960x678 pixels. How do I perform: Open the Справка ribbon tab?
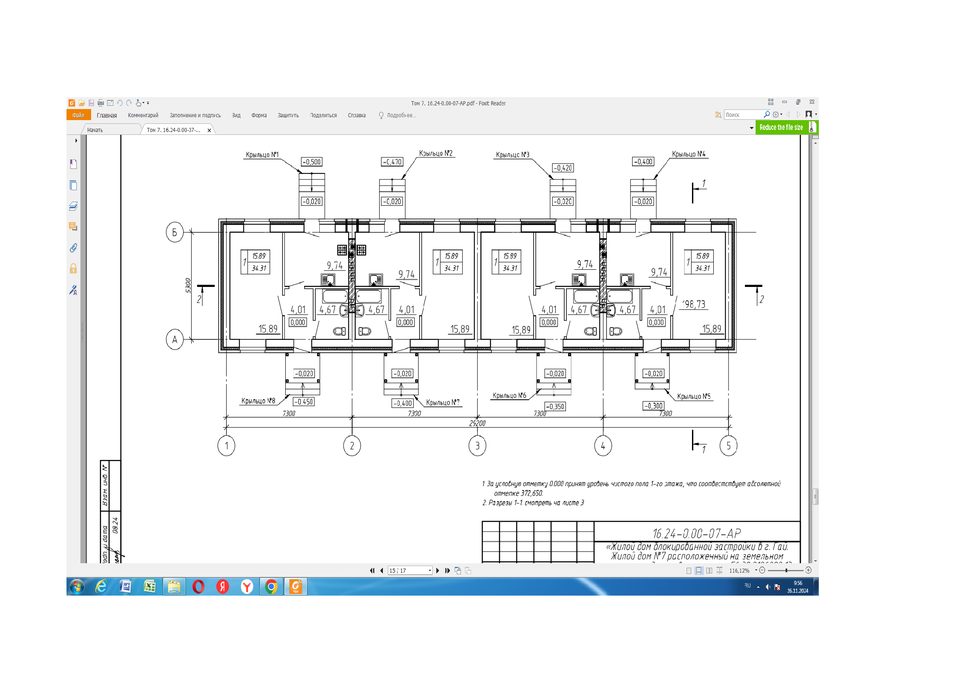tap(357, 115)
